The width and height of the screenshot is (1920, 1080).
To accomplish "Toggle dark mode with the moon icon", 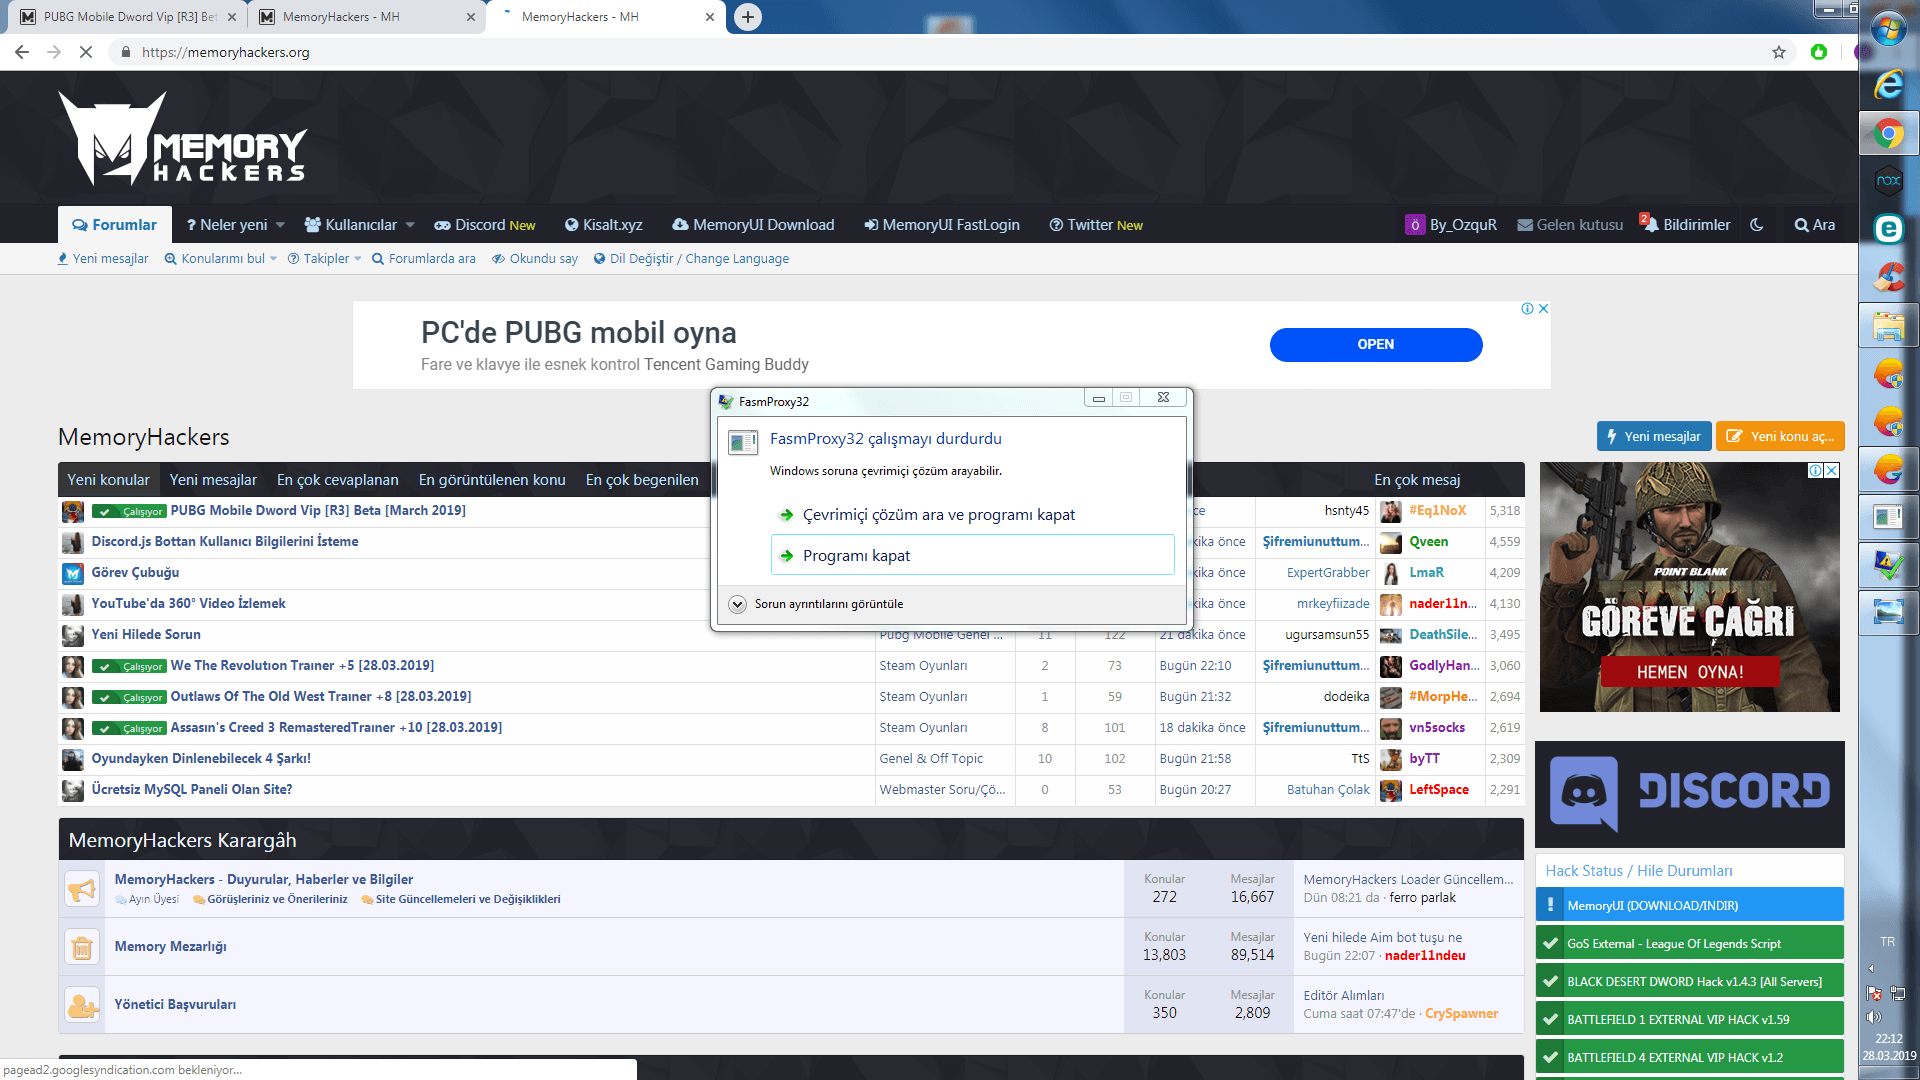I will click(x=1757, y=225).
